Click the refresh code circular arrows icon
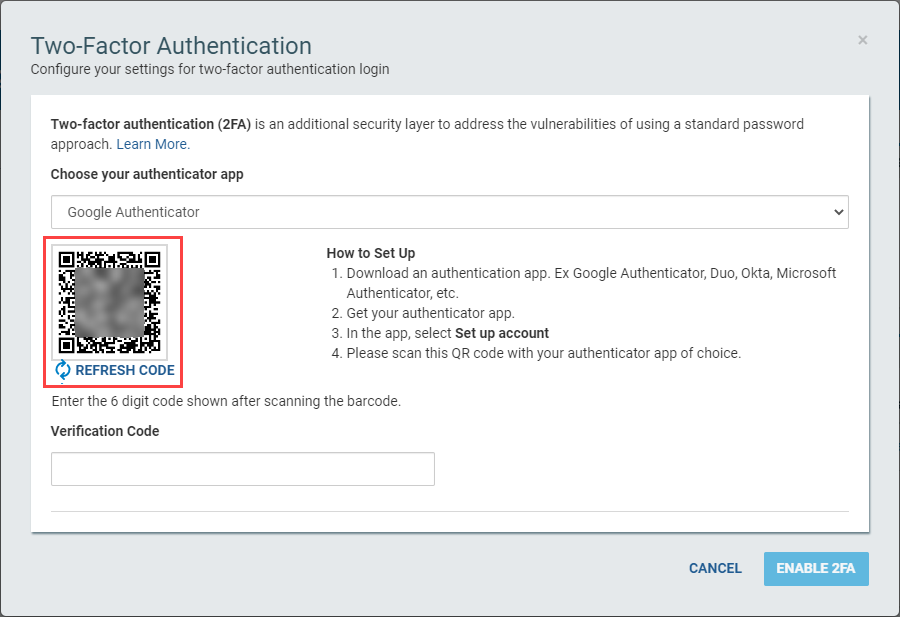The height and width of the screenshot is (617, 900). coord(63,370)
